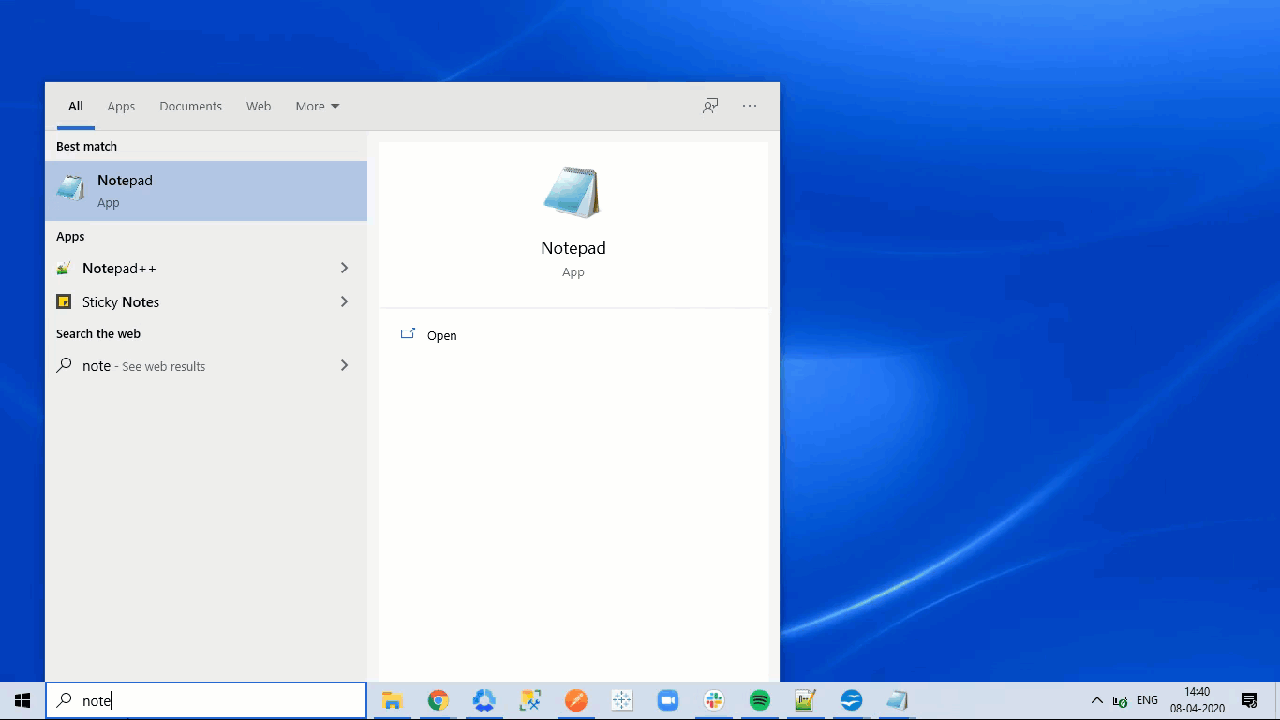Select 'ncte - See web results' entry

[x=206, y=366]
